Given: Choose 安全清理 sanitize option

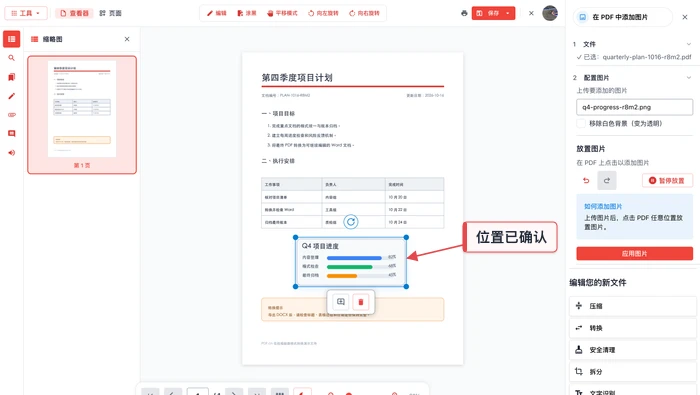Looking at the screenshot, I should (633, 350).
